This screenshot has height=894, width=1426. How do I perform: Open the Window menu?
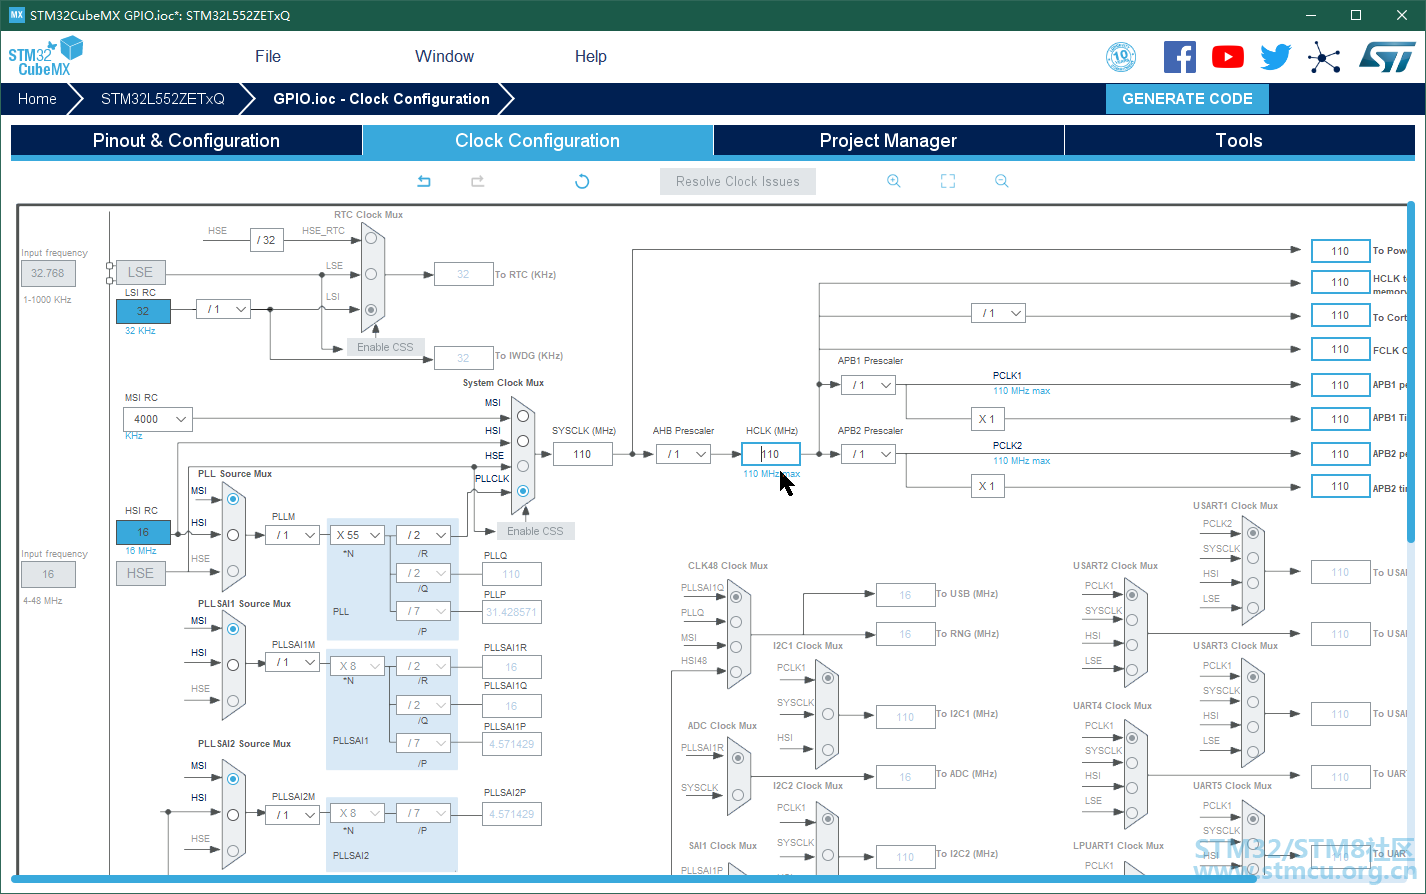point(445,56)
